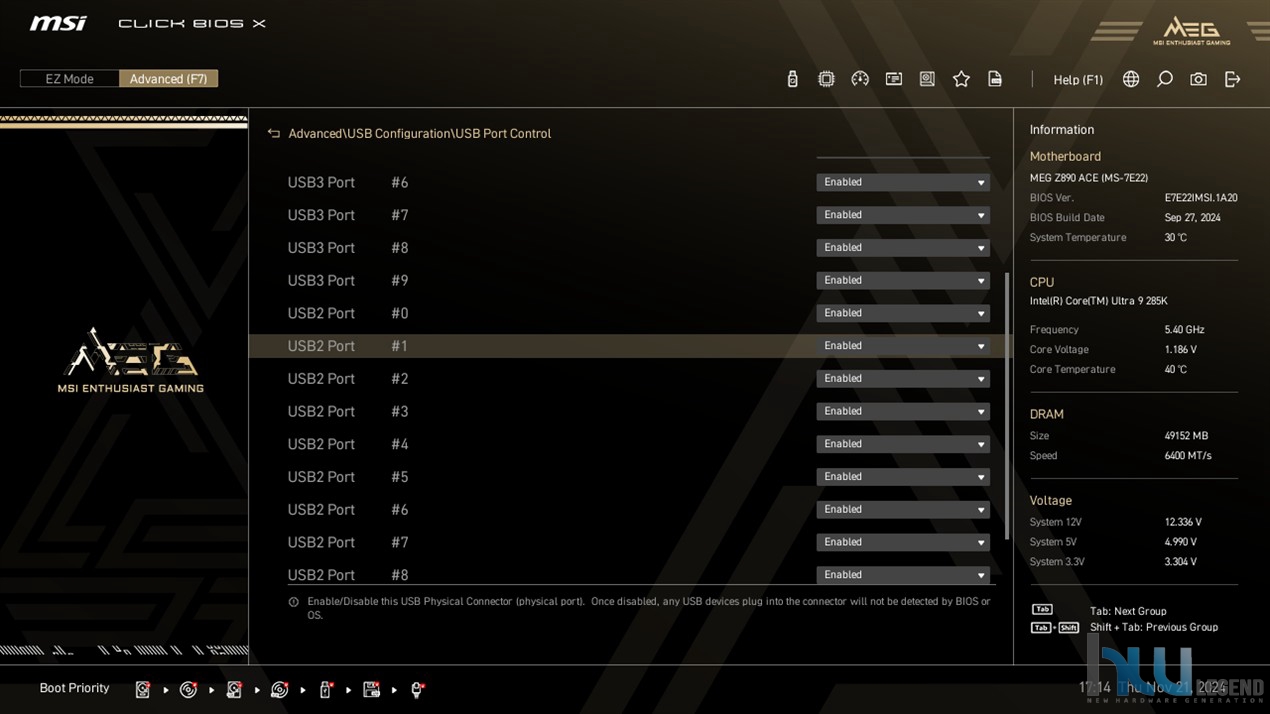
Task: Open USB2 Port #0 Enabled dropdown
Action: pos(903,313)
